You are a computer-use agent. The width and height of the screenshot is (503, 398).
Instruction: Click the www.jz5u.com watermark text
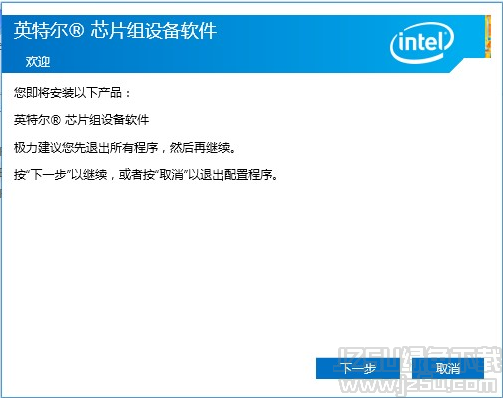[421, 385]
